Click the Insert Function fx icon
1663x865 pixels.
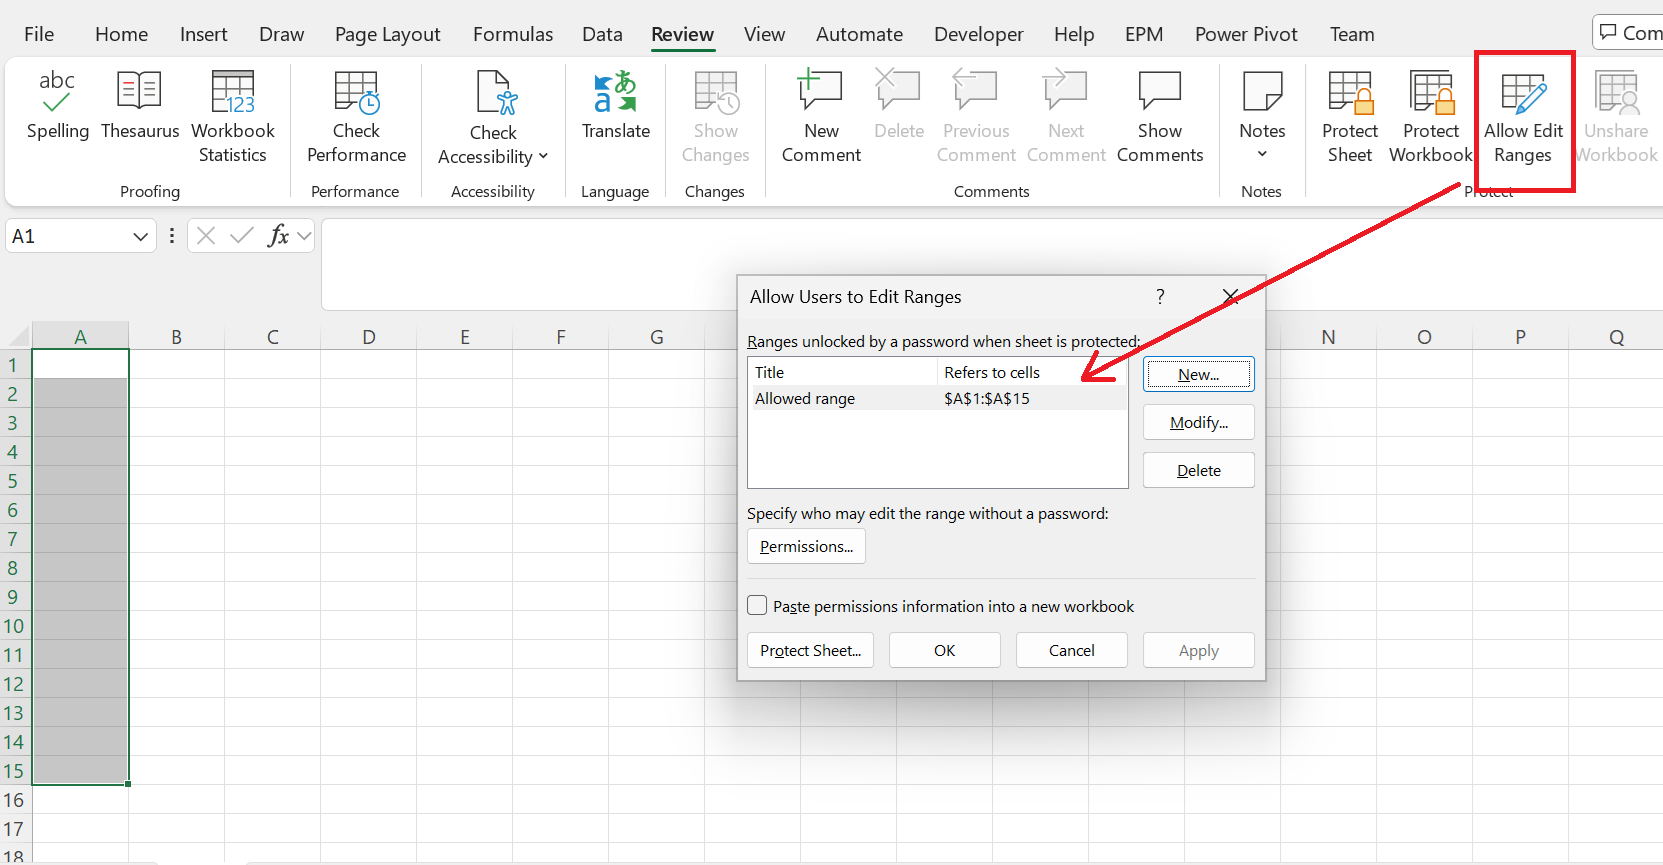click(x=279, y=236)
